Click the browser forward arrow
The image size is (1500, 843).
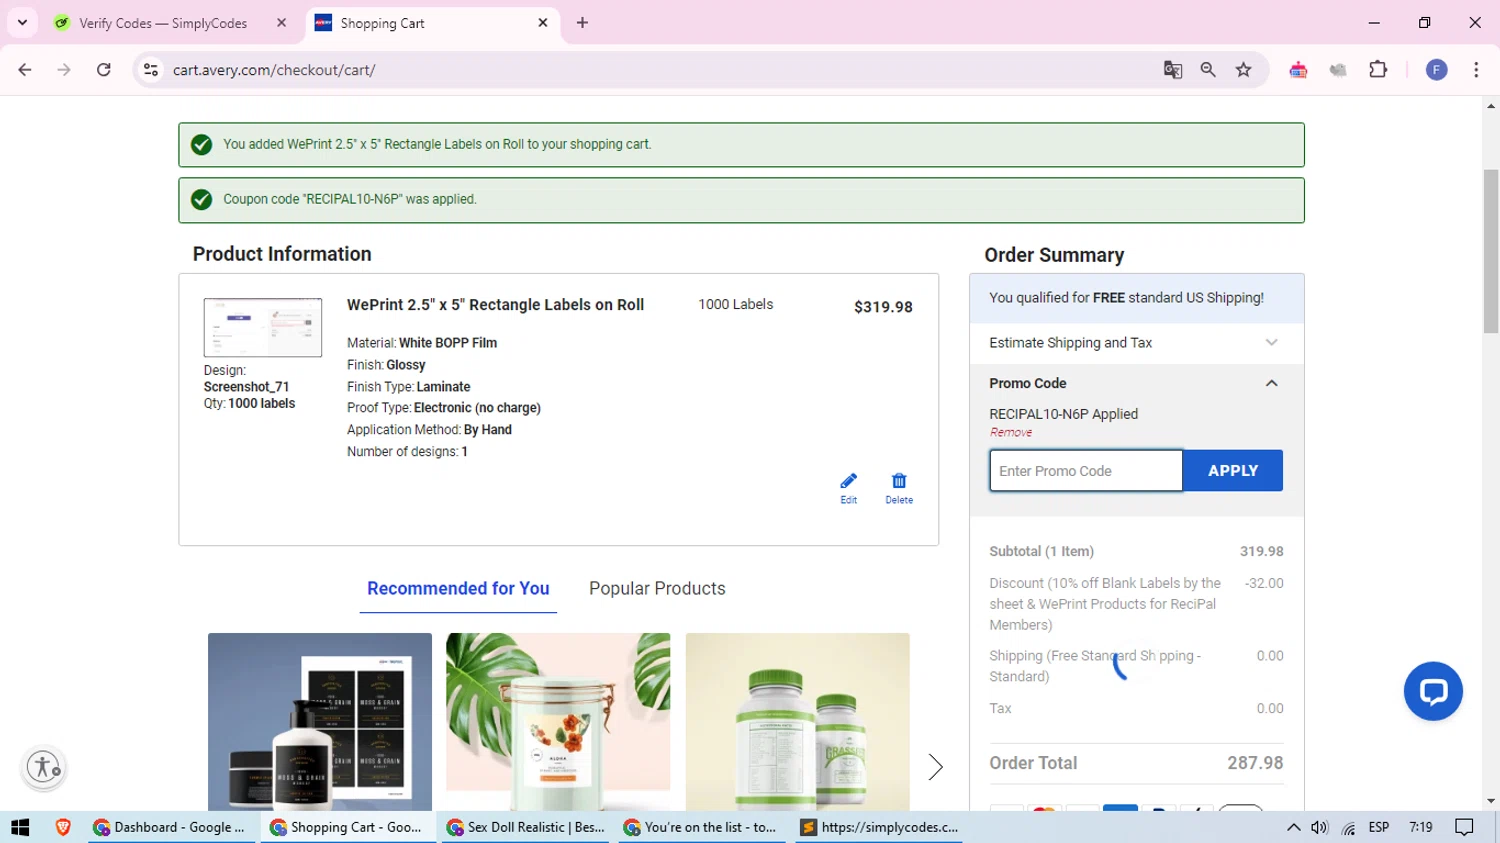pyautogui.click(x=64, y=70)
